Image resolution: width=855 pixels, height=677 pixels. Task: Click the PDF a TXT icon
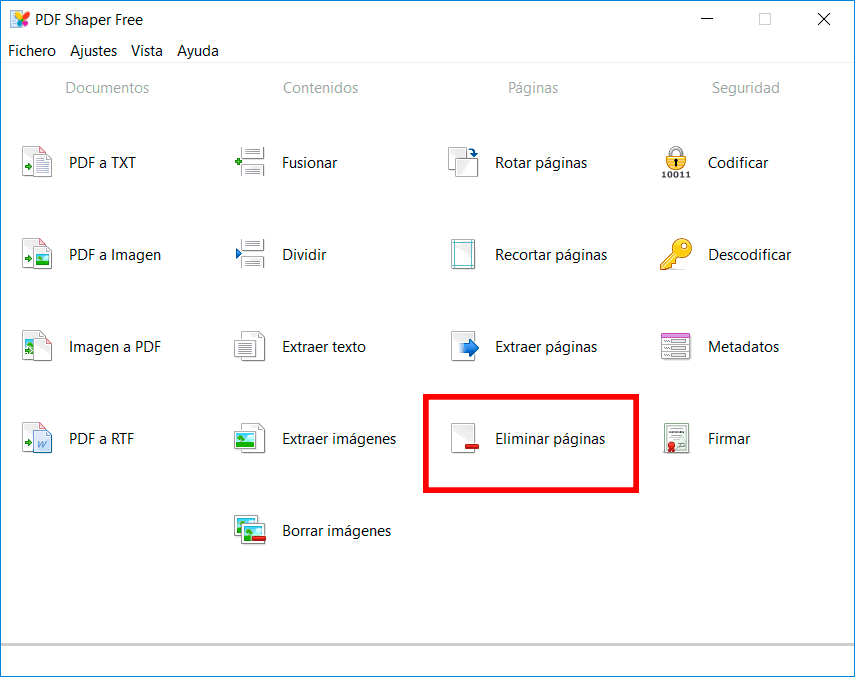point(37,162)
